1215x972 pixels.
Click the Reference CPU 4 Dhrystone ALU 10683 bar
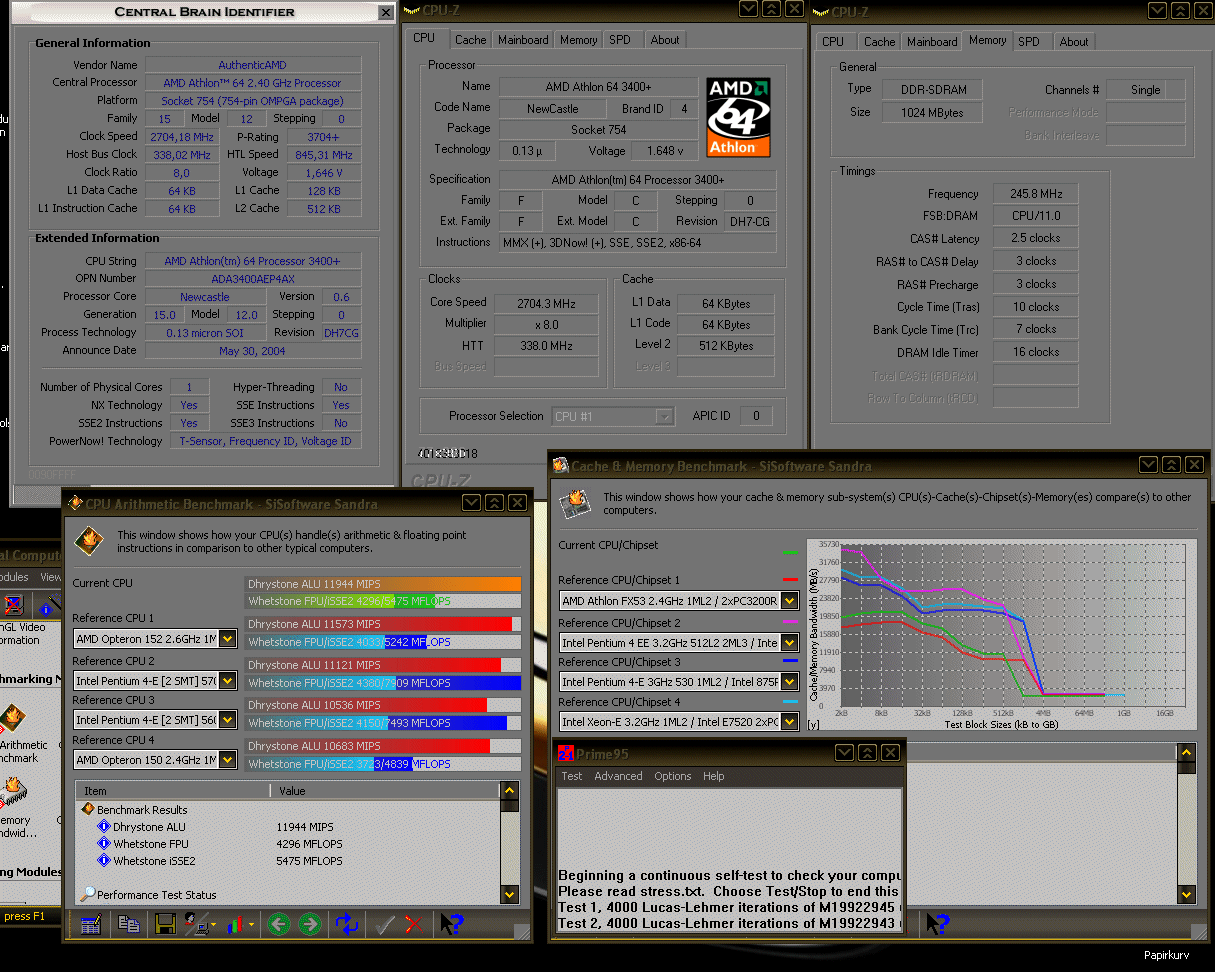point(383,746)
